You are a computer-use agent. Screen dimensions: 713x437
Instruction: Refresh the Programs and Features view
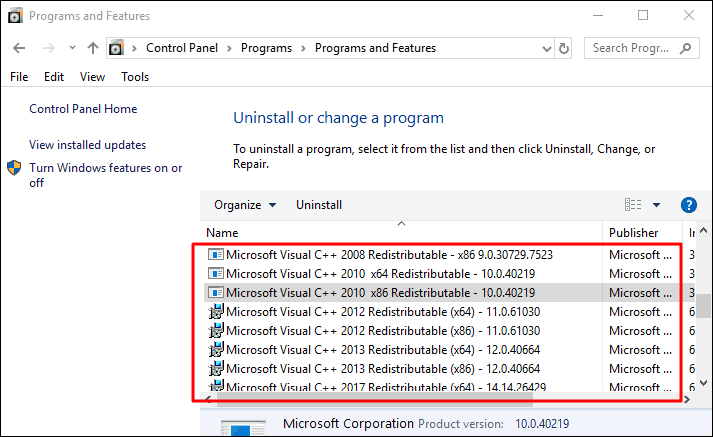coord(564,48)
